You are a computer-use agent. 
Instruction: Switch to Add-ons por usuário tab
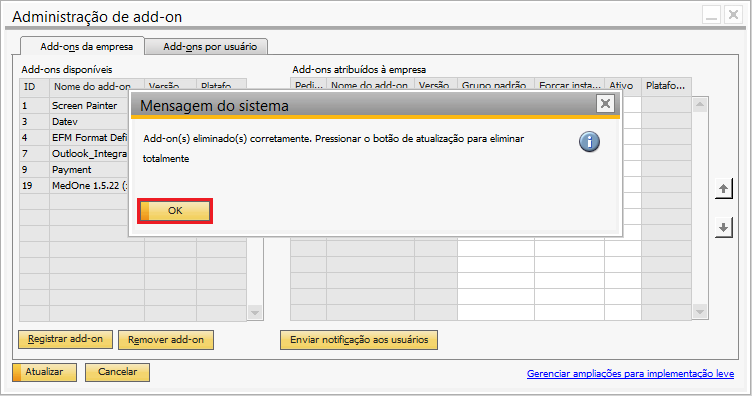(x=207, y=47)
